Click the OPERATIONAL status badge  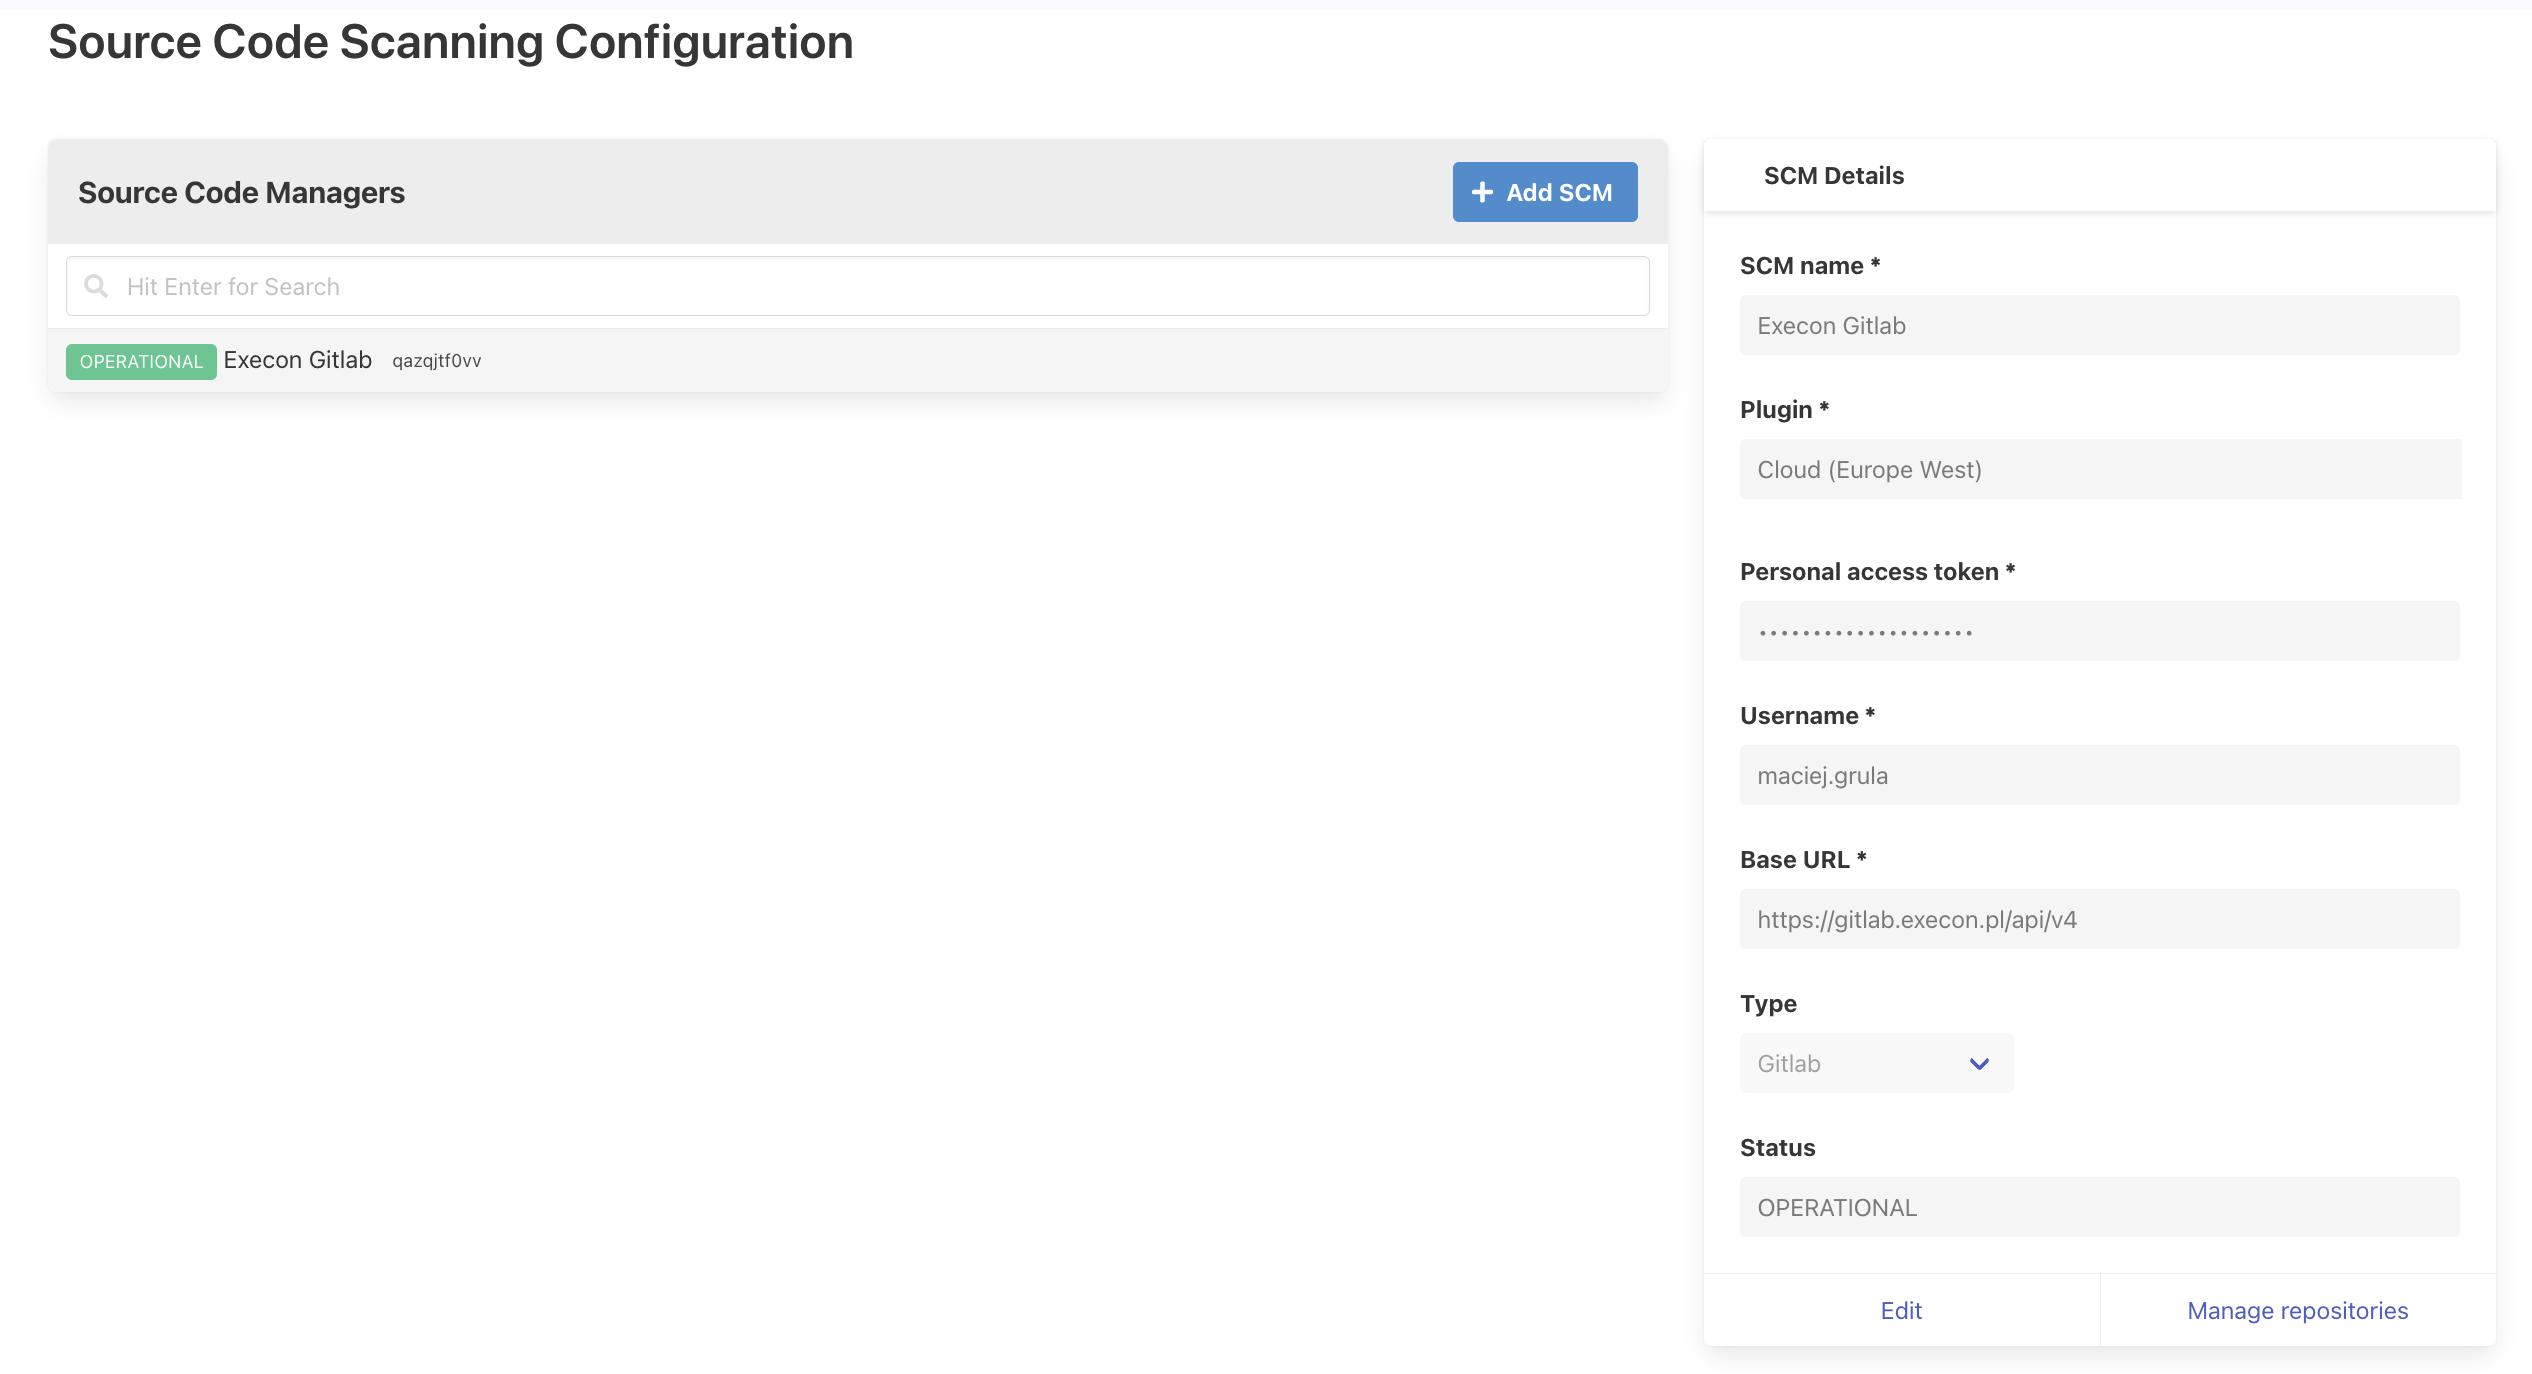click(x=141, y=361)
